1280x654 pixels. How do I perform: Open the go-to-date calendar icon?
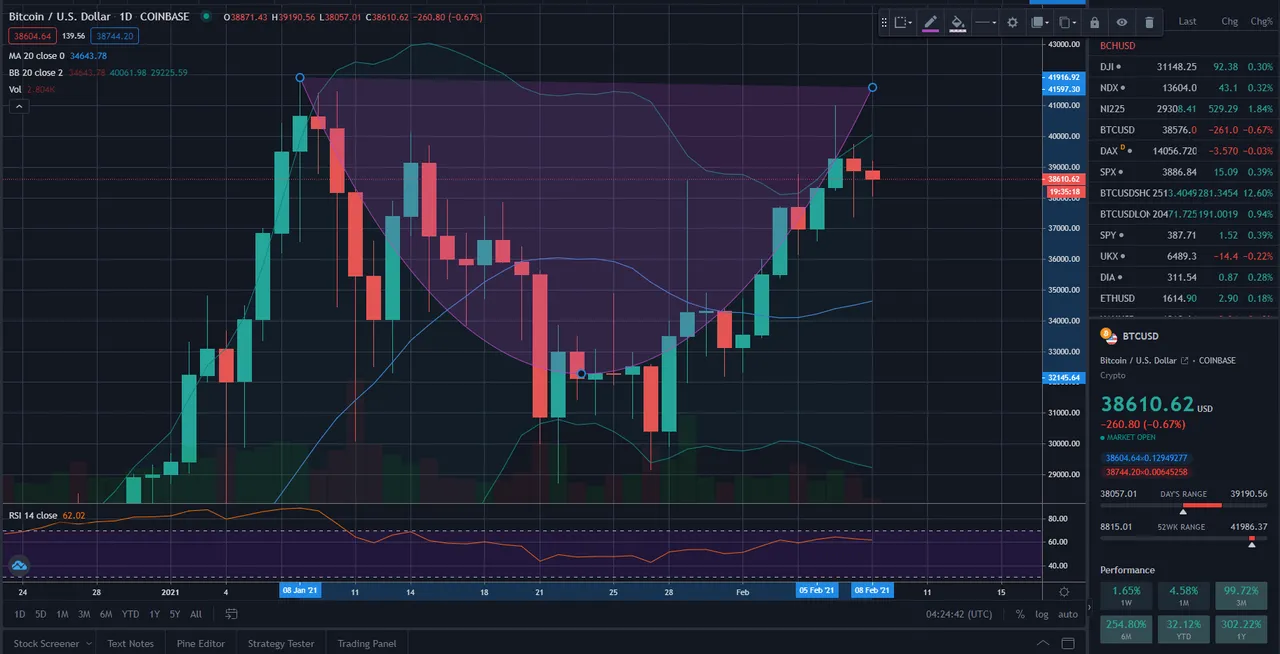click(x=231, y=614)
